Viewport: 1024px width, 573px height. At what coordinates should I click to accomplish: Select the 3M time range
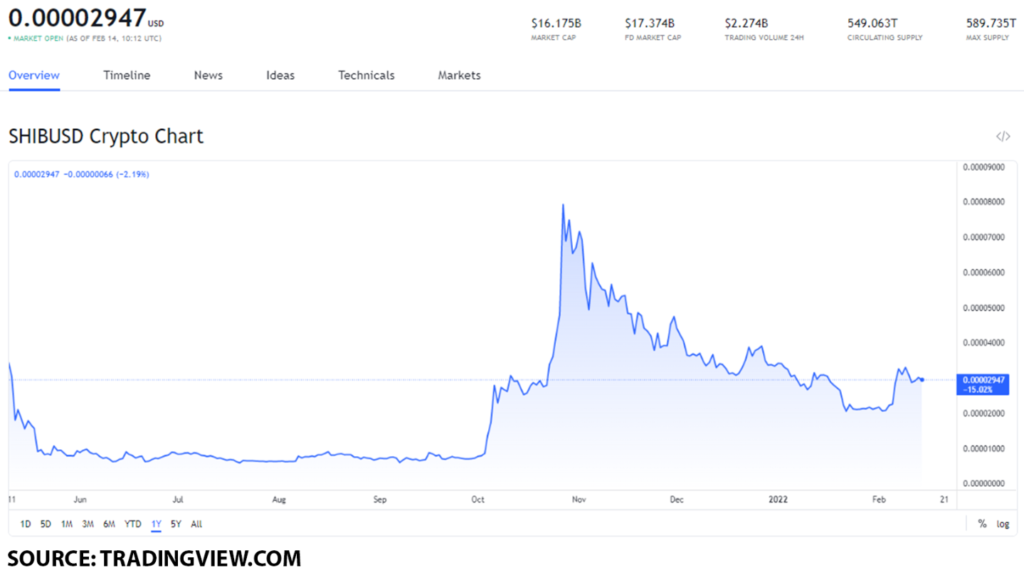click(88, 524)
